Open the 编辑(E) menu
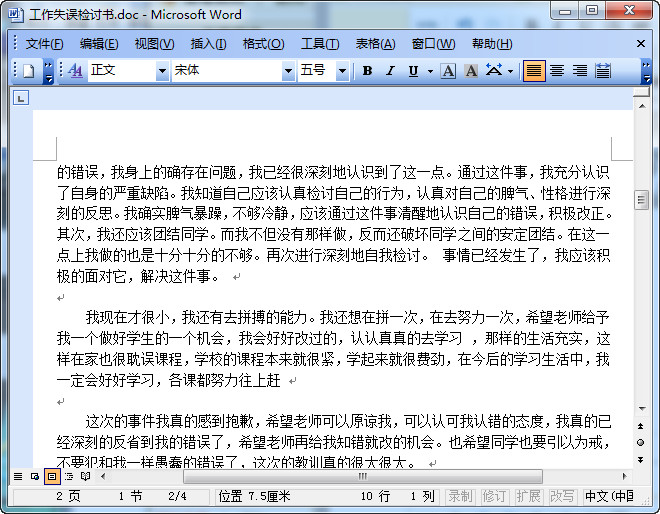660x514 pixels. pos(99,44)
